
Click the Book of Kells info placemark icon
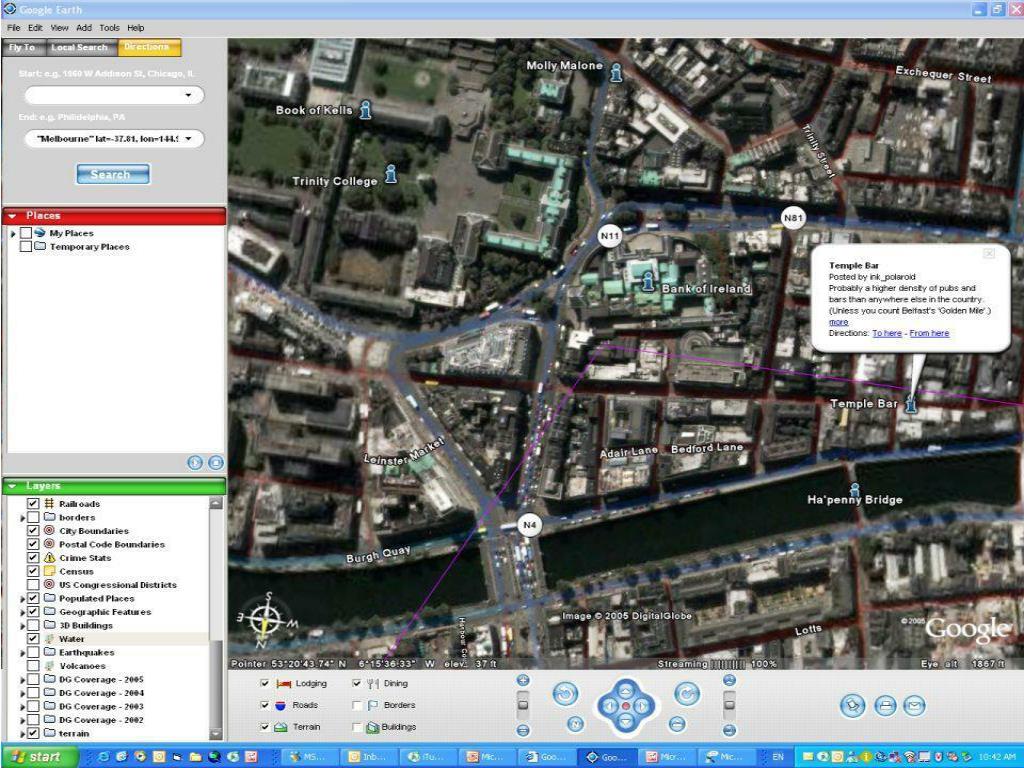pyautogui.click(x=366, y=110)
